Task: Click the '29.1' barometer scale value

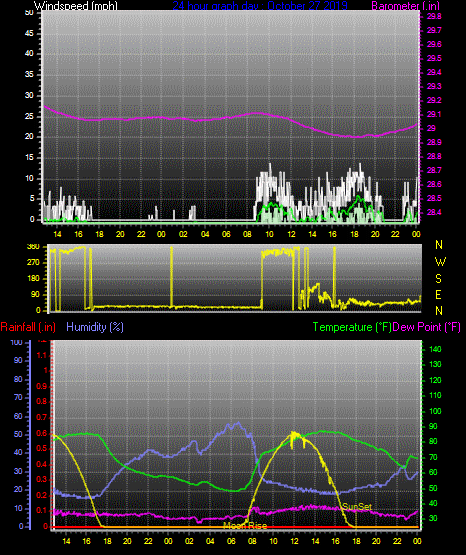Action: pyautogui.click(x=434, y=115)
